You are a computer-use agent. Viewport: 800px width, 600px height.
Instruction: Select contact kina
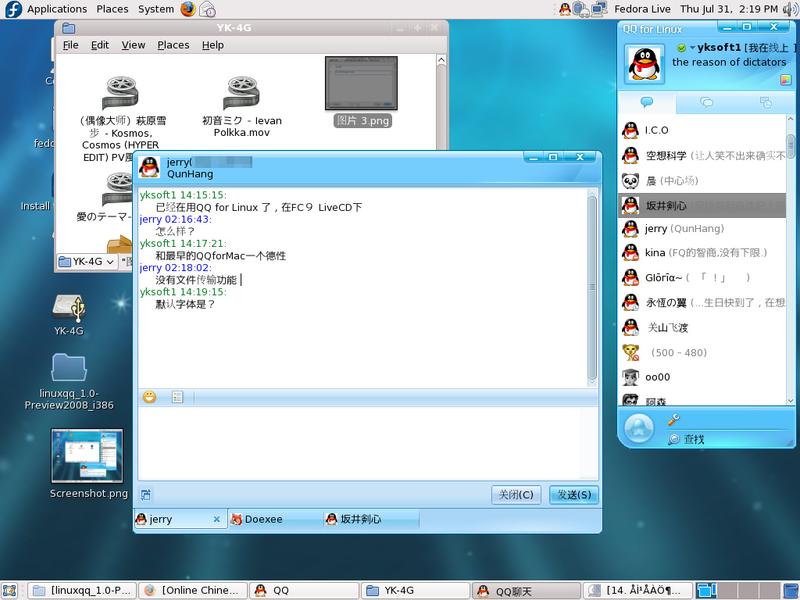pos(703,253)
